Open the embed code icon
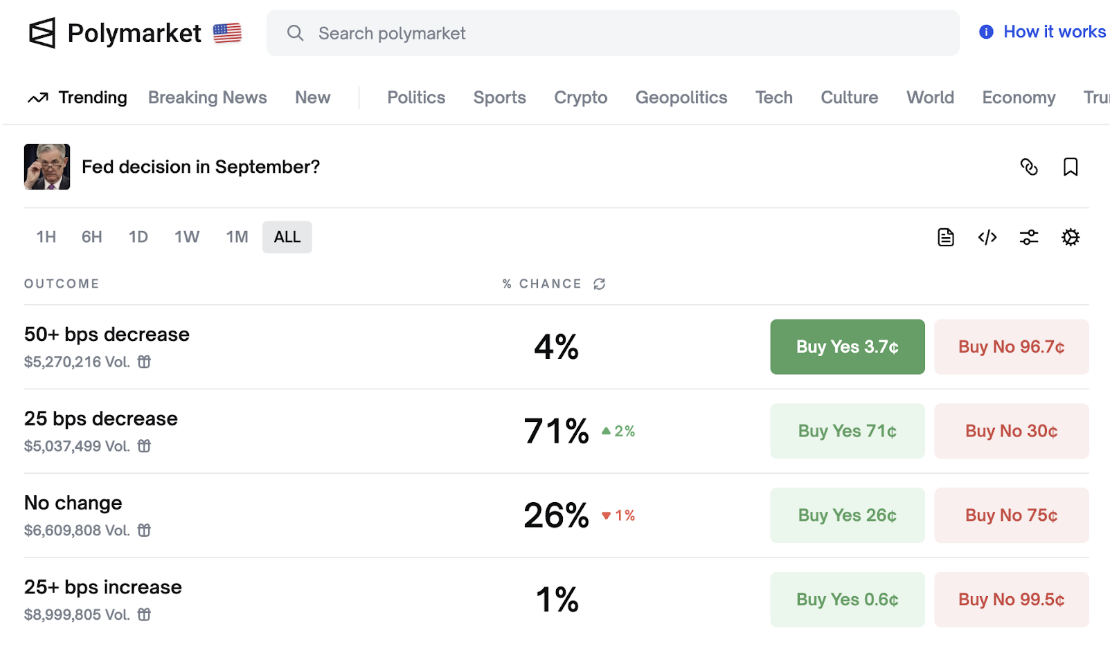This screenshot has width=1120, height=648. (x=987, y=237)
